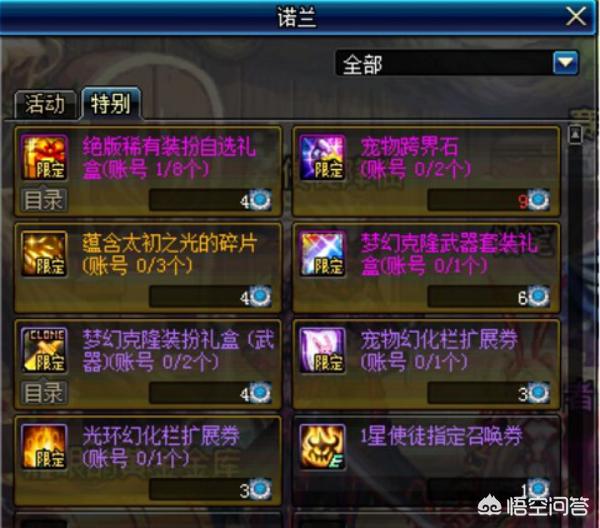The height and width of the screenshot is (528, 600).
Task: Click the 光环幻化栏扩展券 flame icon
Action: [x=44, y=447]
